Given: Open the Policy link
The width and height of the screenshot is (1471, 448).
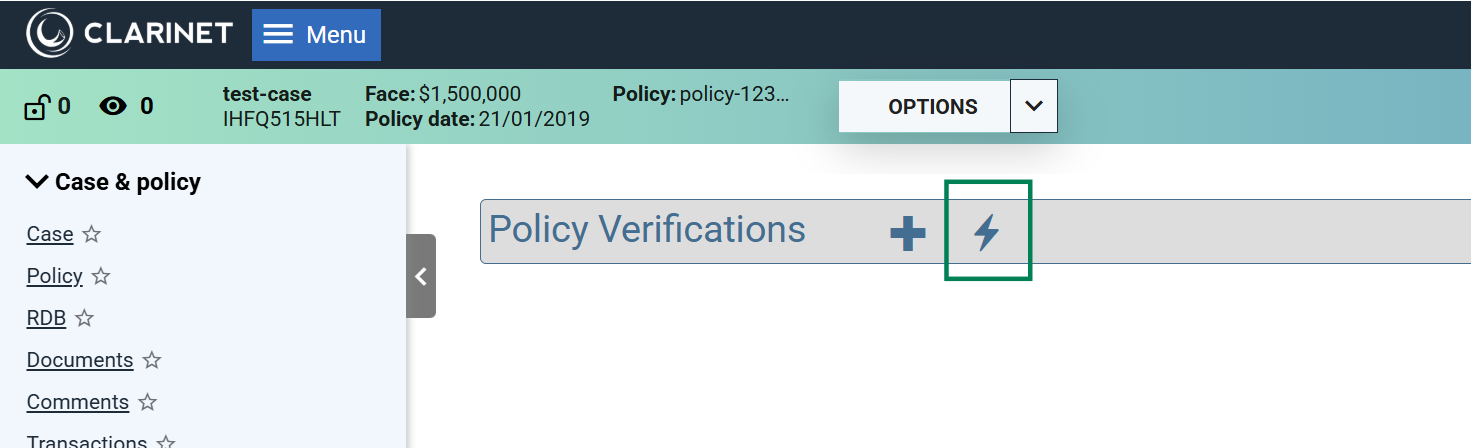Looking at the screenshot, I should [55, 276].
